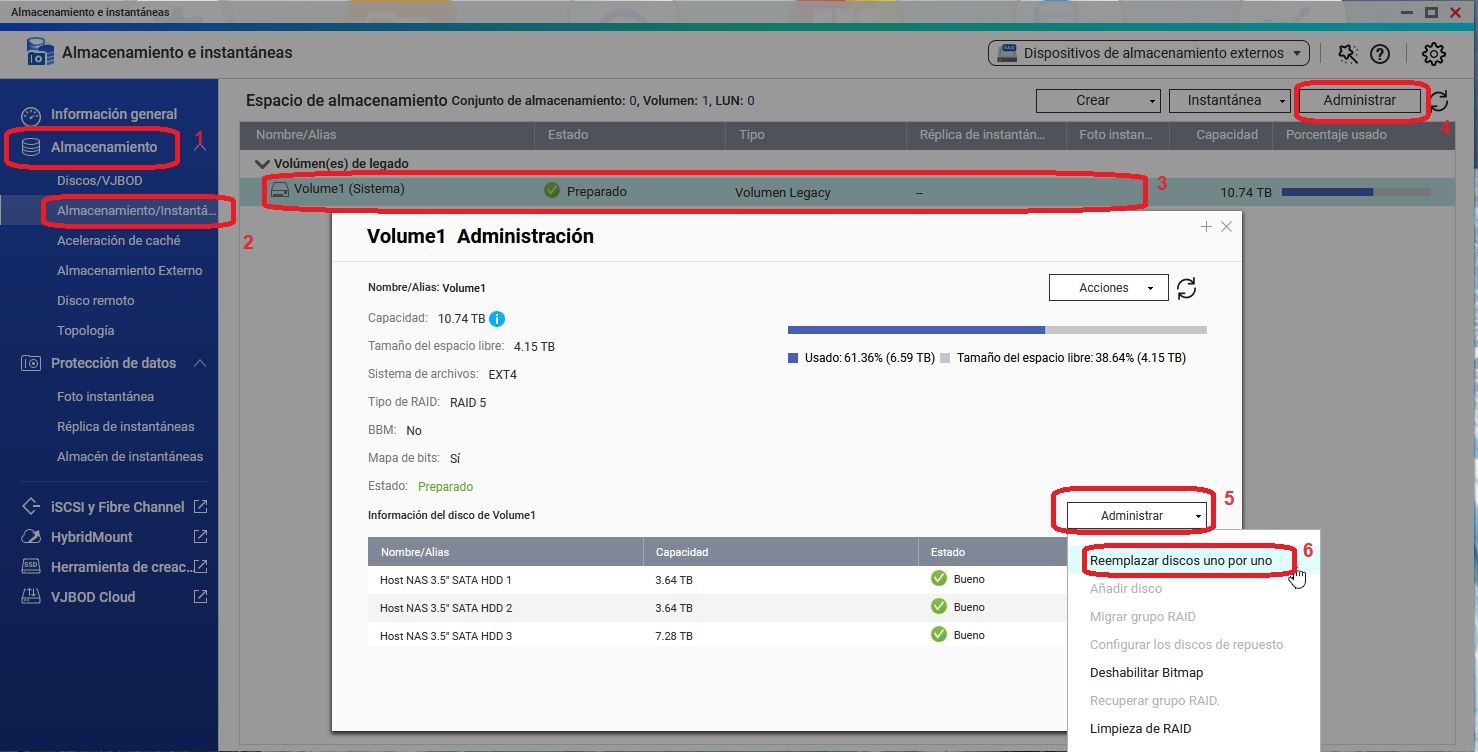The height and width of the screenshot is (752, 1478).
Task: Click the help question mark icon
Action: 1380,54
